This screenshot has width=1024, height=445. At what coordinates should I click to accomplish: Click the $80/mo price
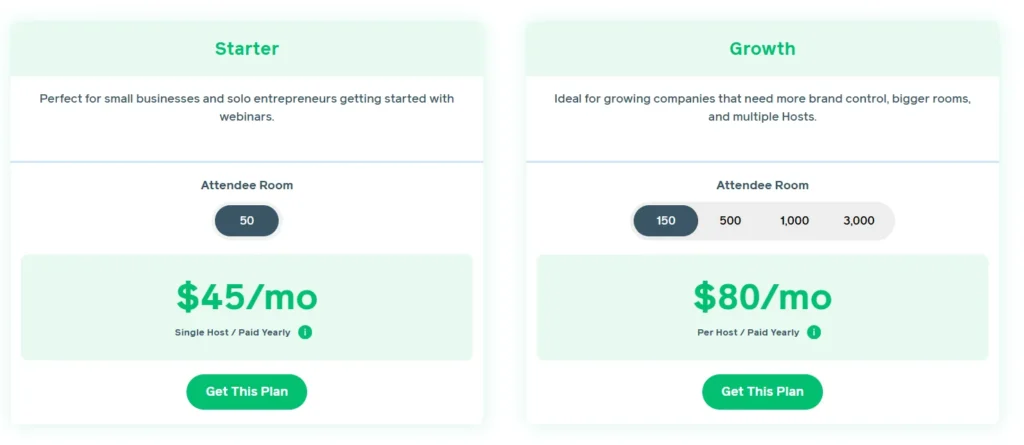click(x=762, y=297)
